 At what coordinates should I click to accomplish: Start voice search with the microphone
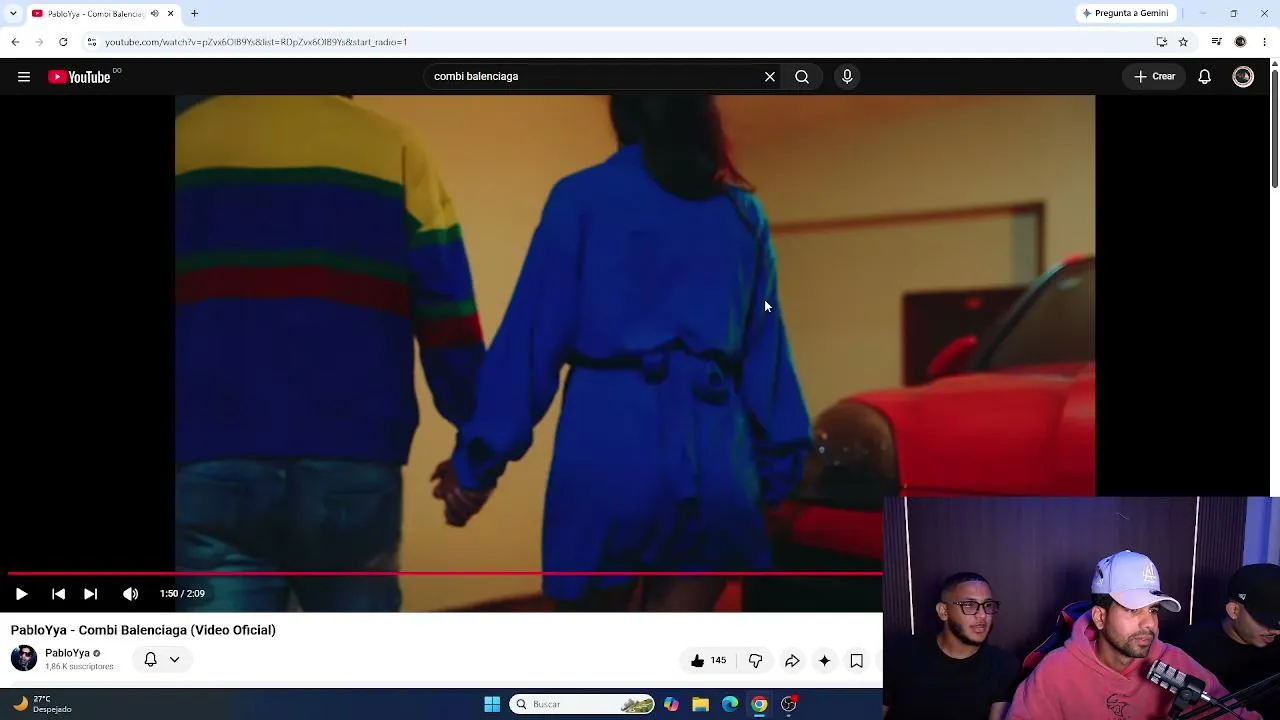pyautogui.click(x=847, y=77)
